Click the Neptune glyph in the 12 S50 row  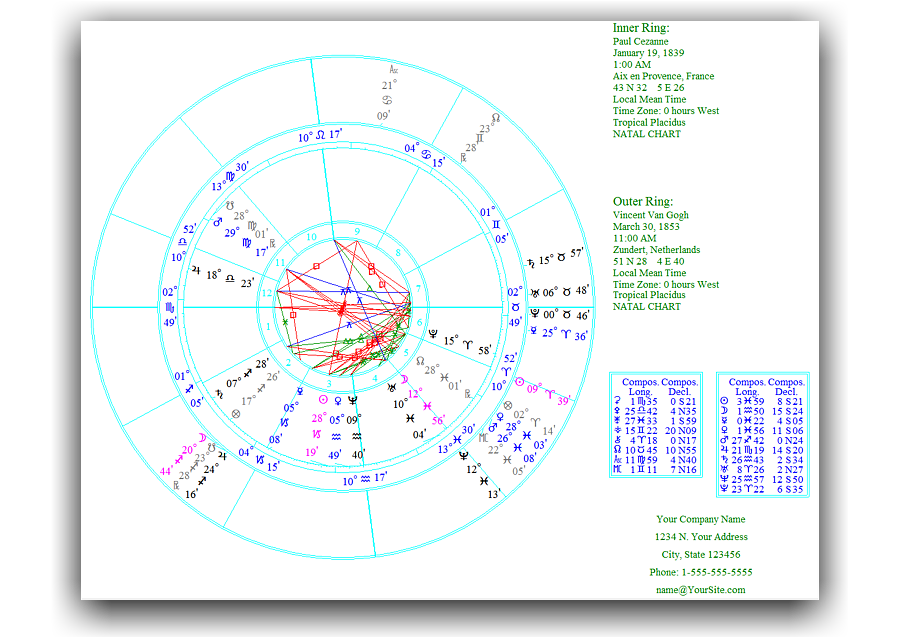[x=724, y=479]
